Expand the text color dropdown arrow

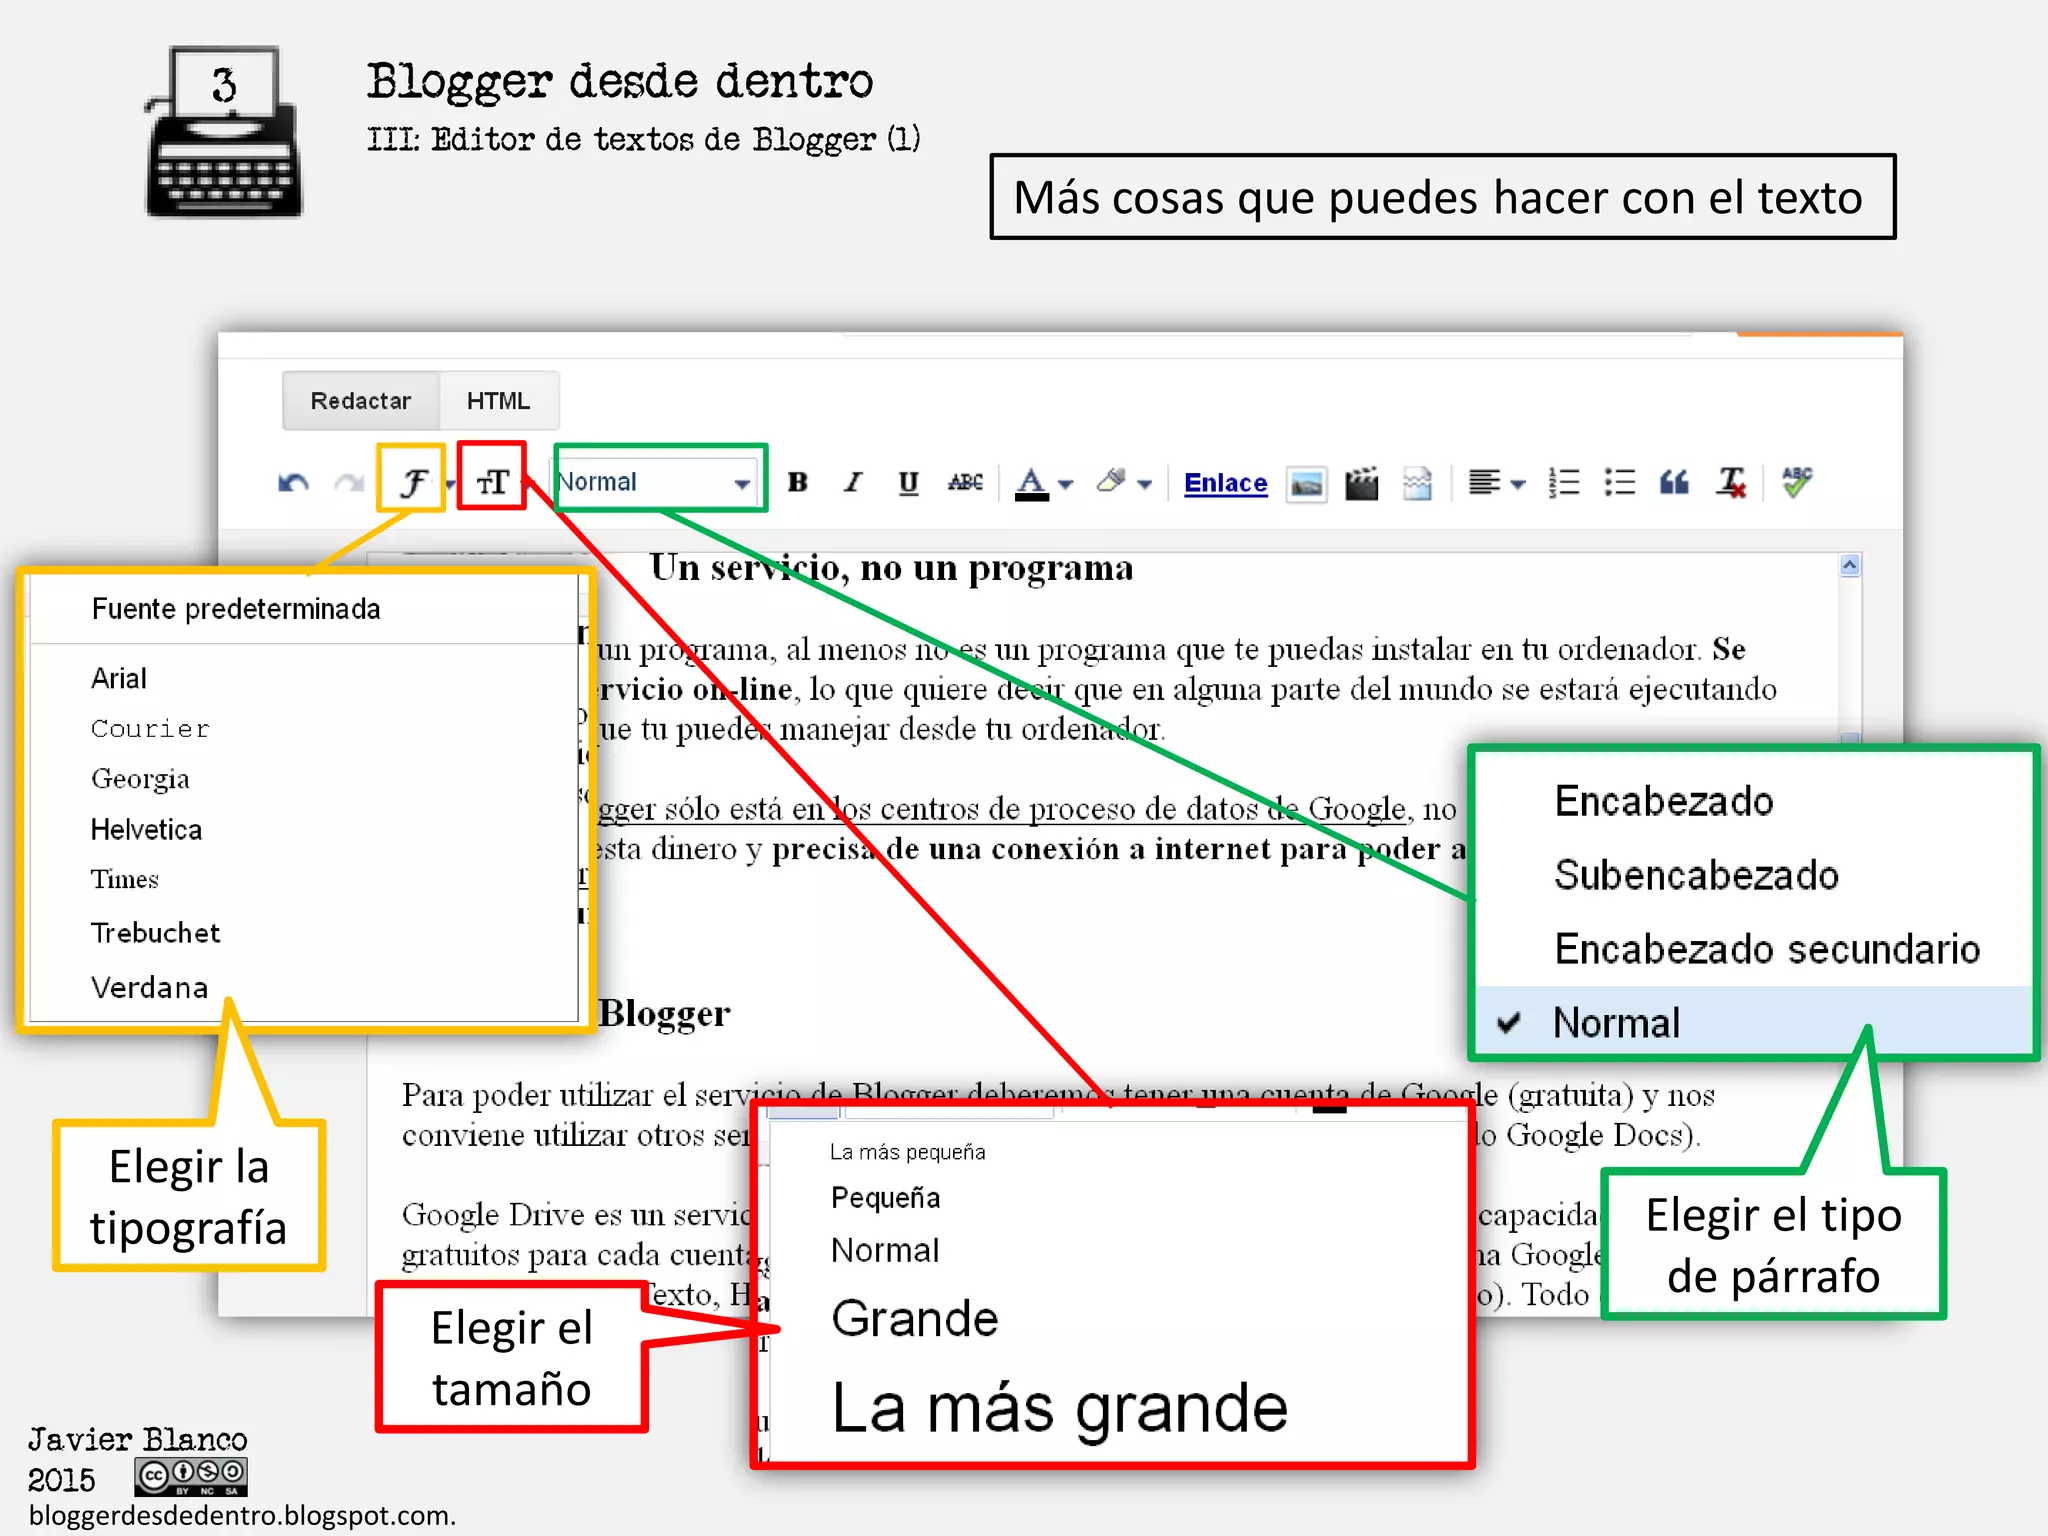coord(1066,485)
